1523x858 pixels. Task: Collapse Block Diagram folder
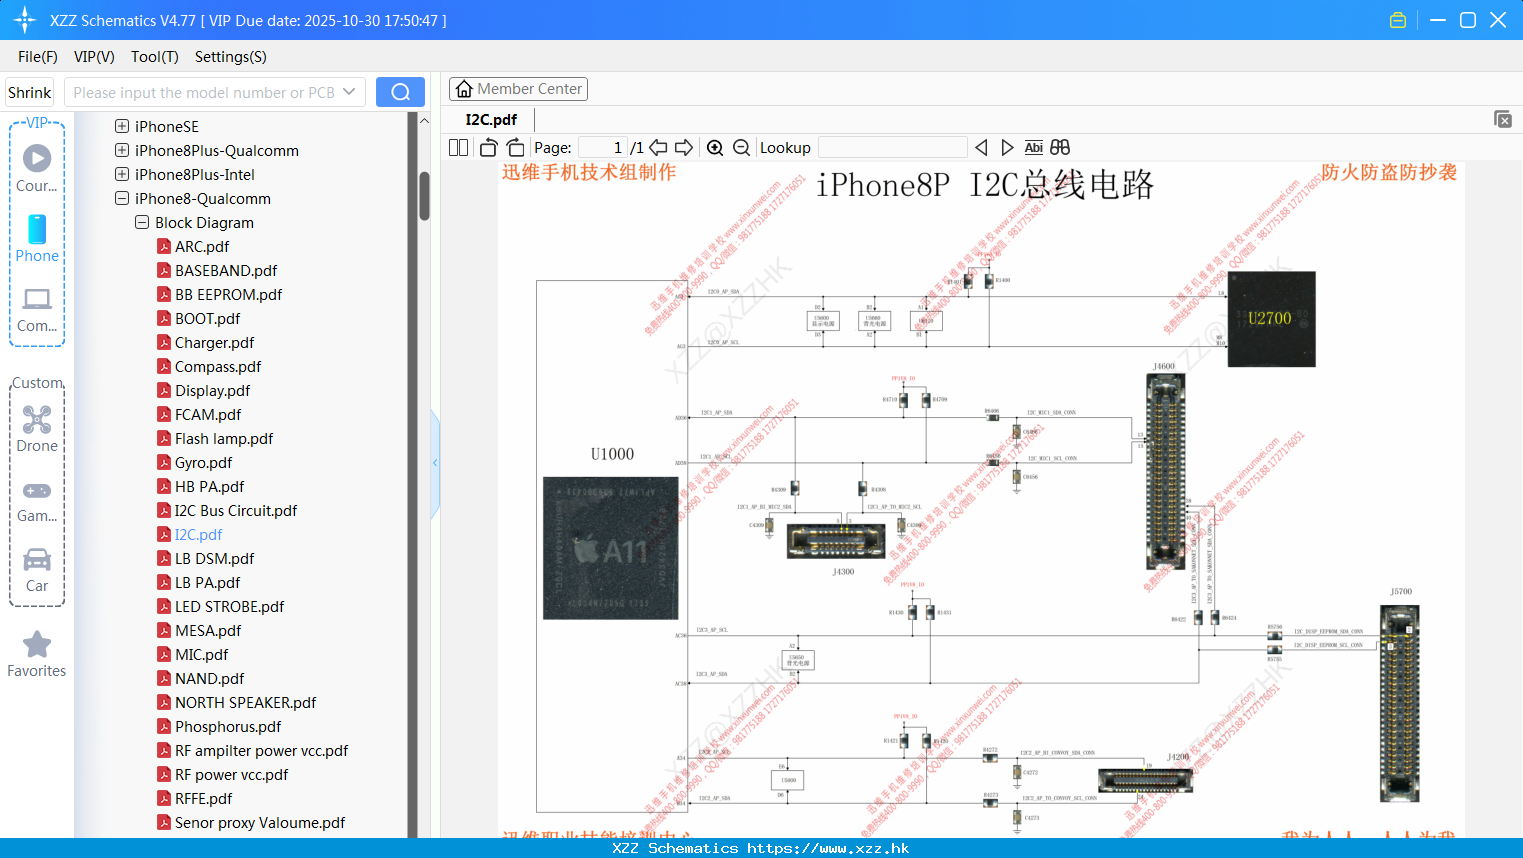[x=142, y=222]
